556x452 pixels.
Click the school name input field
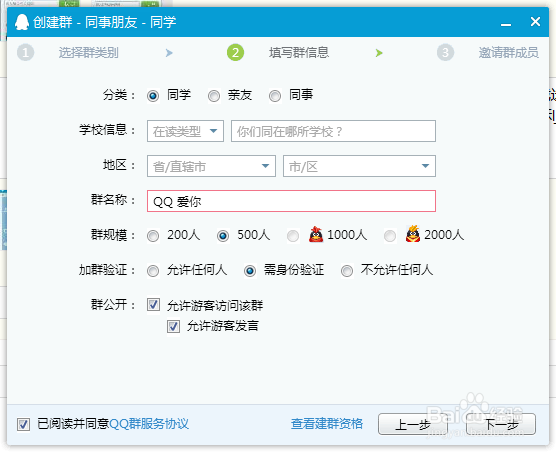click(x=333, y=131)
